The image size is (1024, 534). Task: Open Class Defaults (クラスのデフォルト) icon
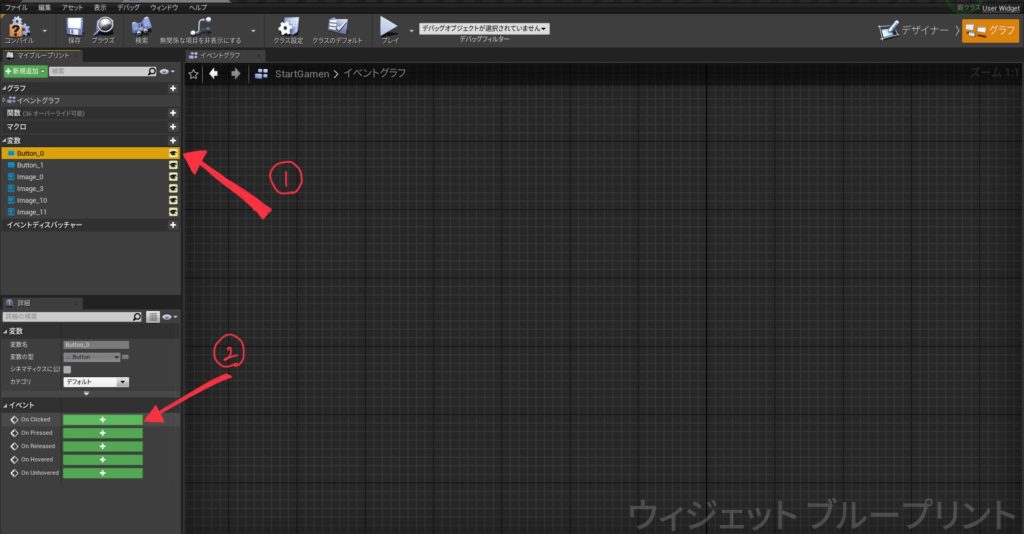[x=337, y=27]
